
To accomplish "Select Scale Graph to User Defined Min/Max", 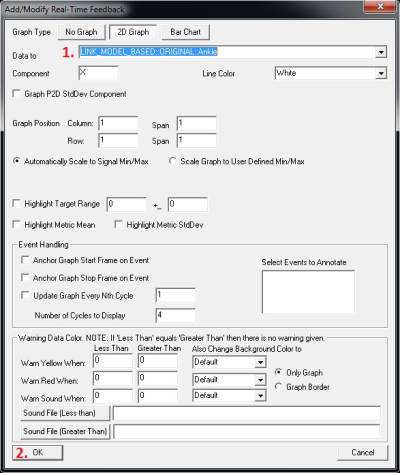I will pos(173,161).
